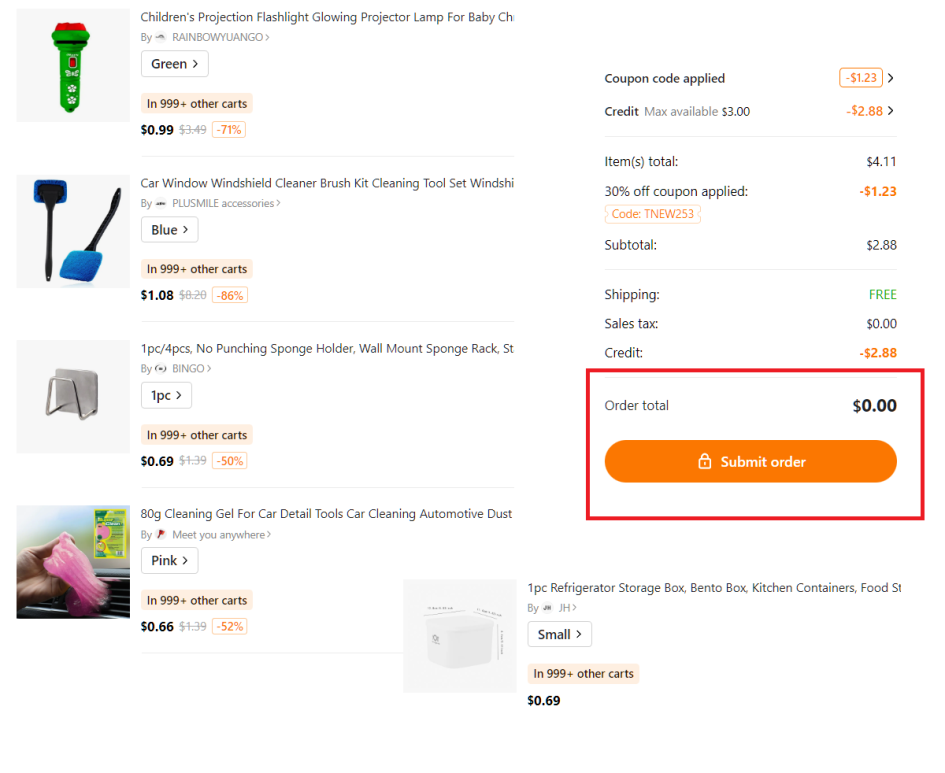Viewport: 945px width, 773px height.
Task: Open the Car Window Windshield Cleaner title
Action: pos(327,183)
